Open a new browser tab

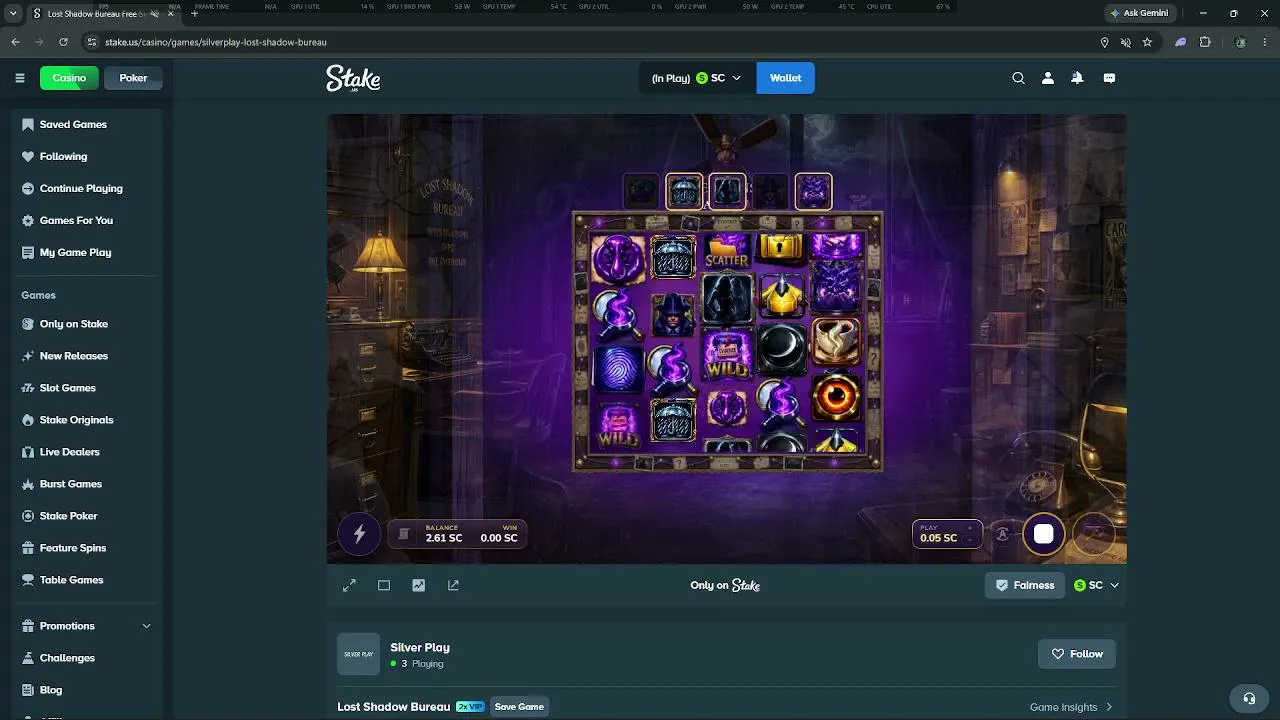[x=194, y=14]
